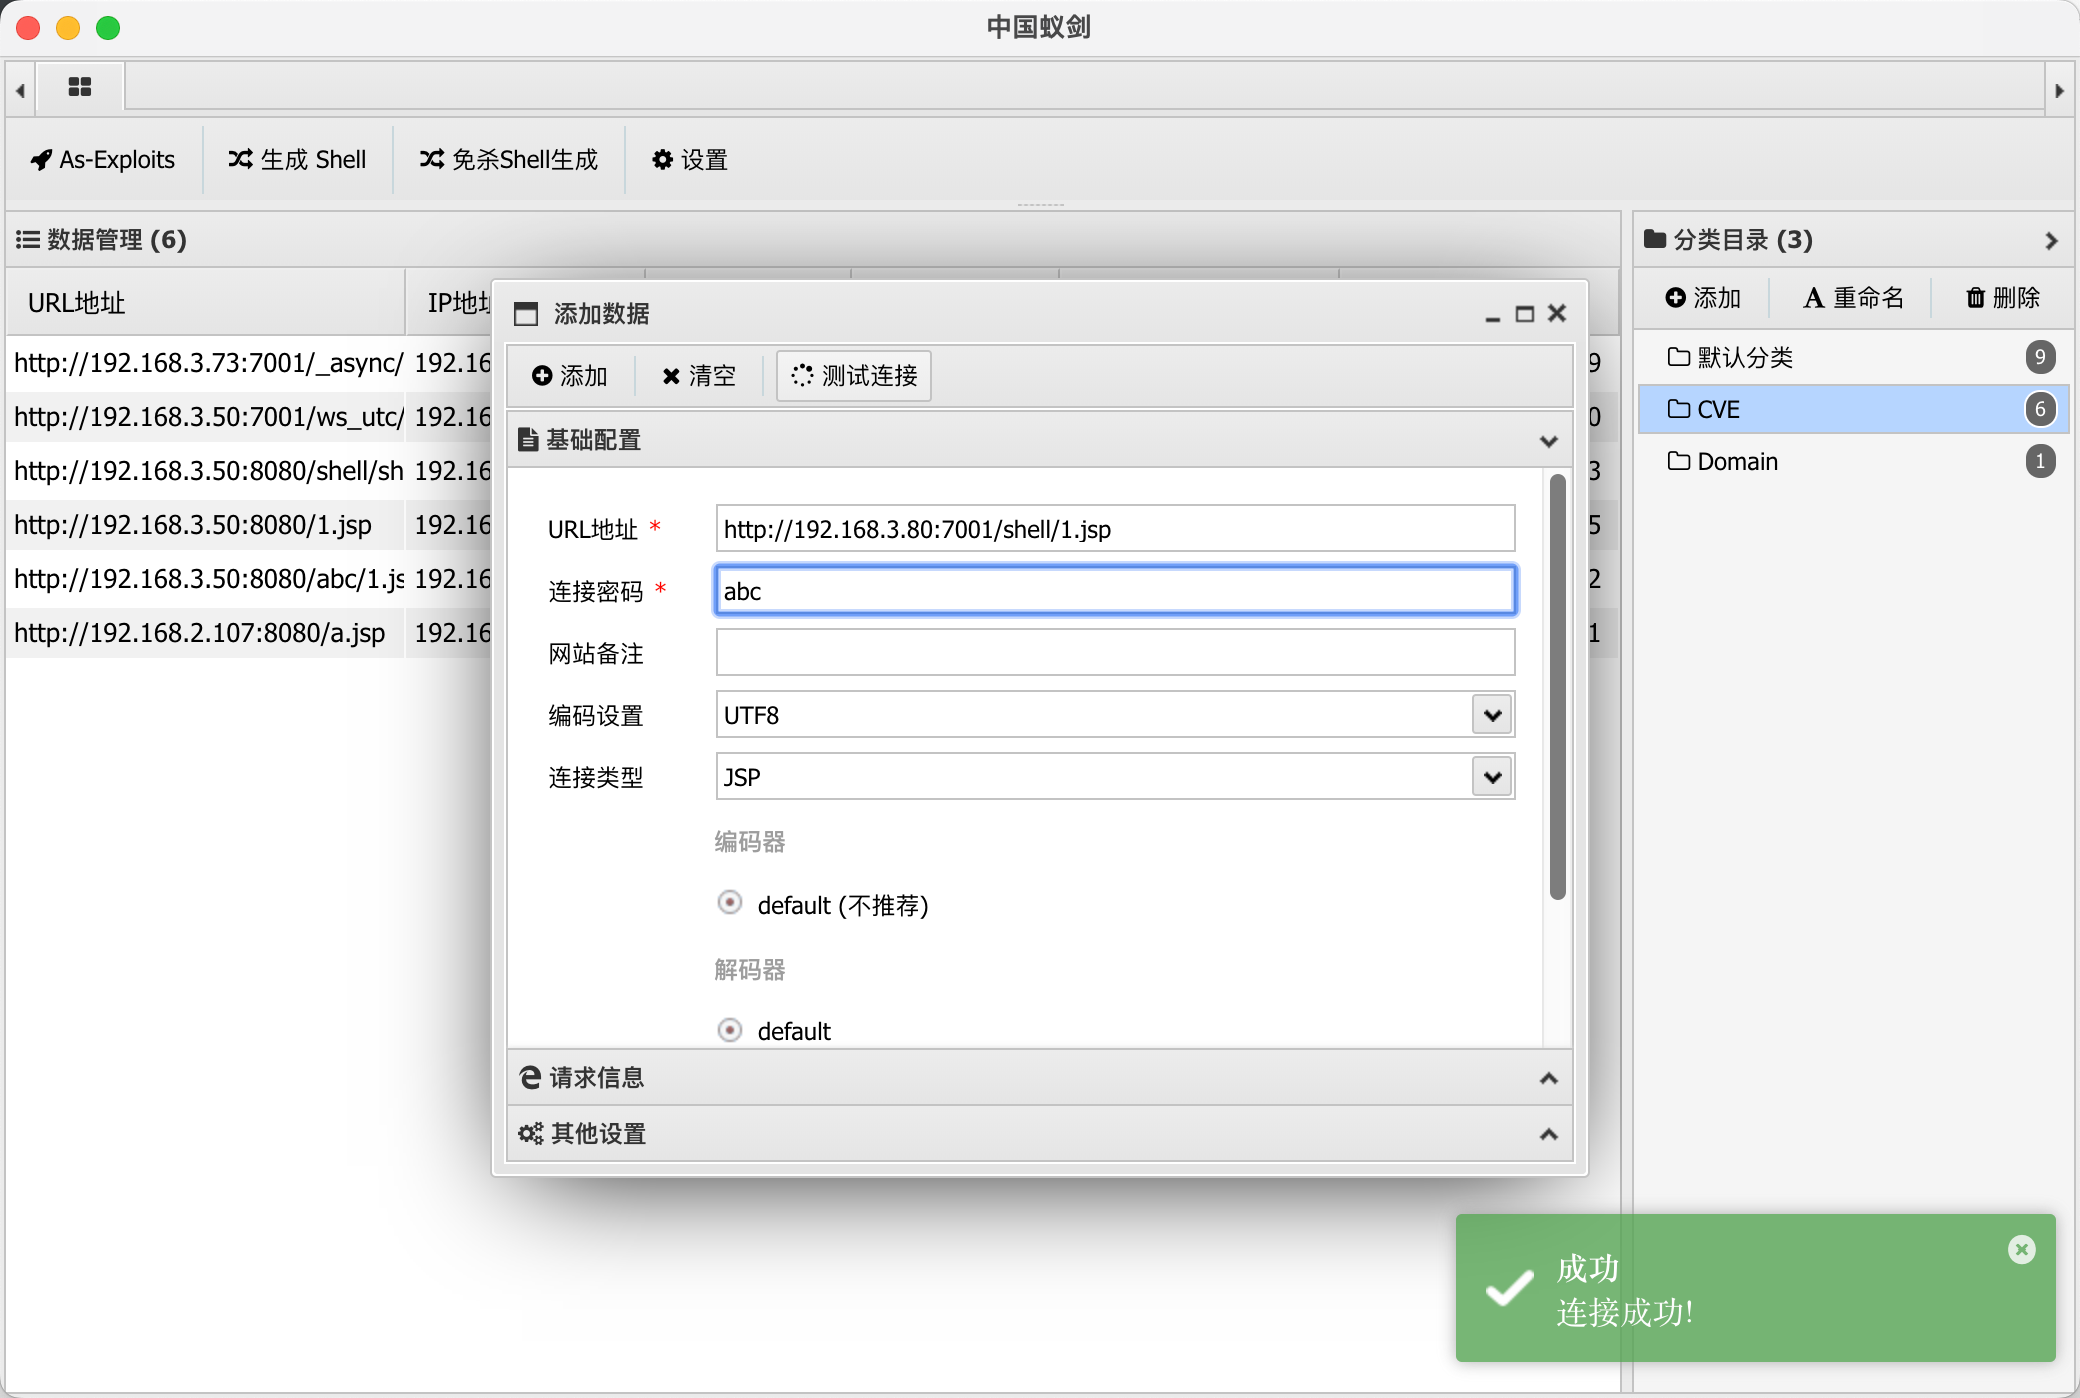Click 重命名 to rename category
Viewport: 2080px width, 1398px height.
click(1853, 298)
